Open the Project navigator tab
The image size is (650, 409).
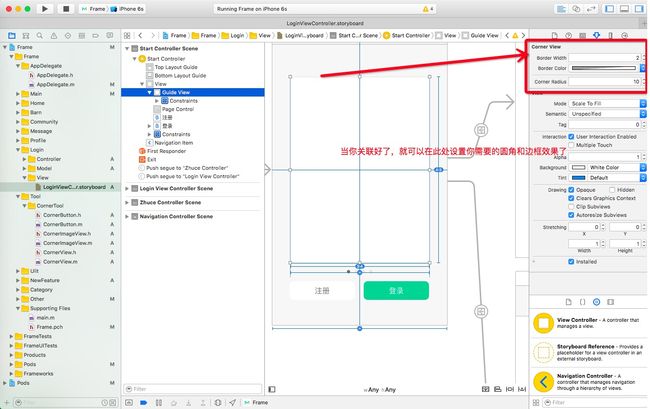[12, 36]
